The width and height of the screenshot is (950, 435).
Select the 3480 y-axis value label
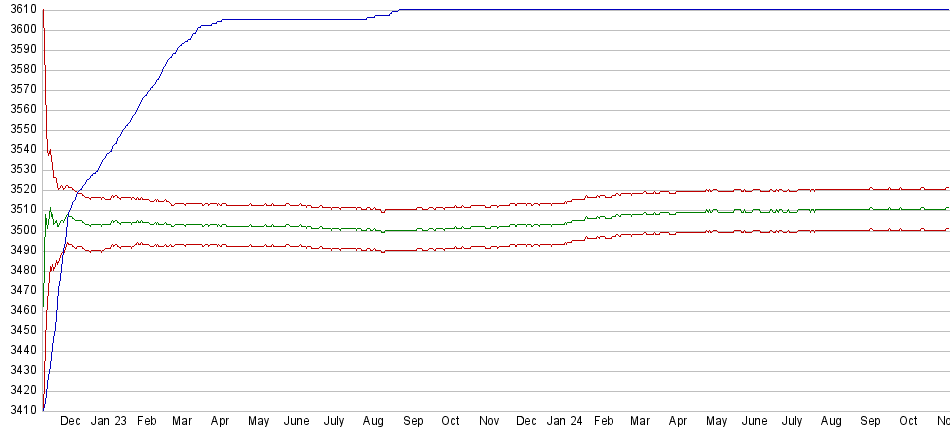(x=20, y=270)
